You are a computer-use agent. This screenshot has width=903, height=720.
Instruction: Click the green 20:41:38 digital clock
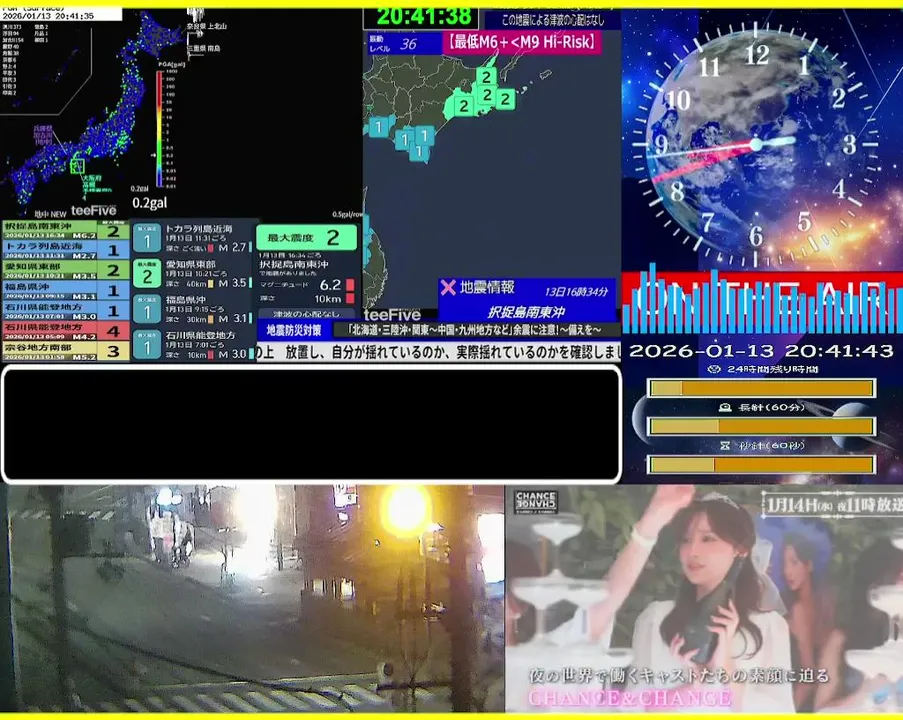tap(422, 17)
